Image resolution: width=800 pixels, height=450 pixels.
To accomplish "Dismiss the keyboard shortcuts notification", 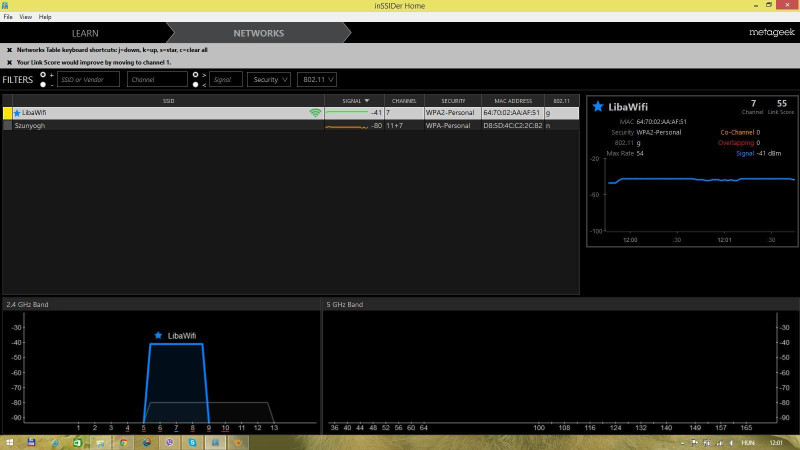I will (9, 50).
